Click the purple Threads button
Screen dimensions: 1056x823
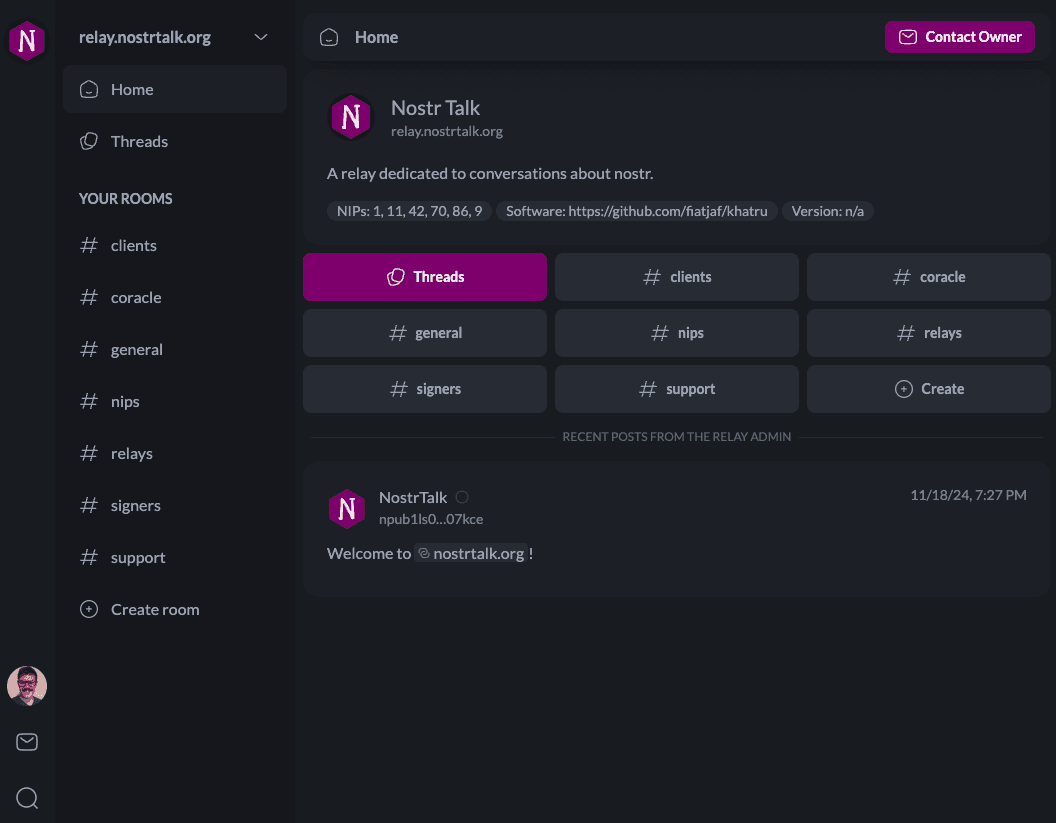pyautogui.click(x=425, y=277)
